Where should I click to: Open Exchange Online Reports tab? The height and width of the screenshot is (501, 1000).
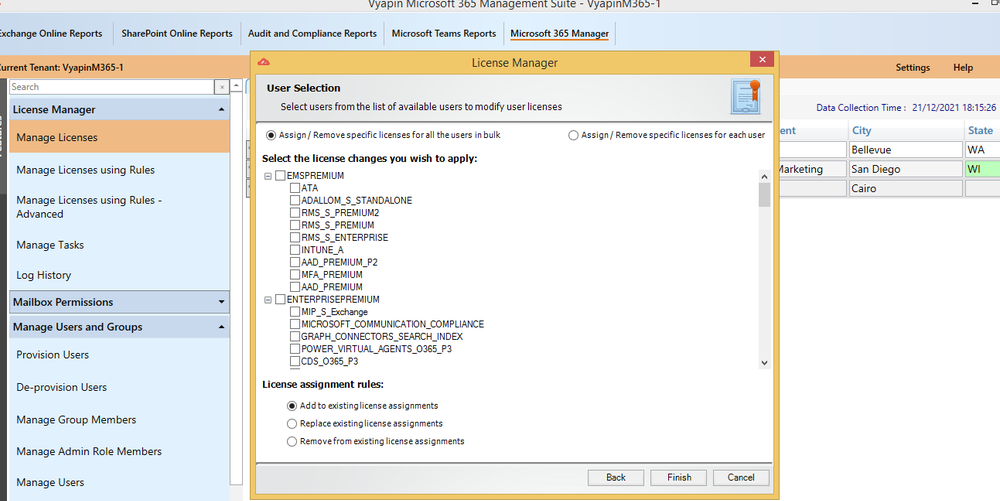click(x=50, y=34)
